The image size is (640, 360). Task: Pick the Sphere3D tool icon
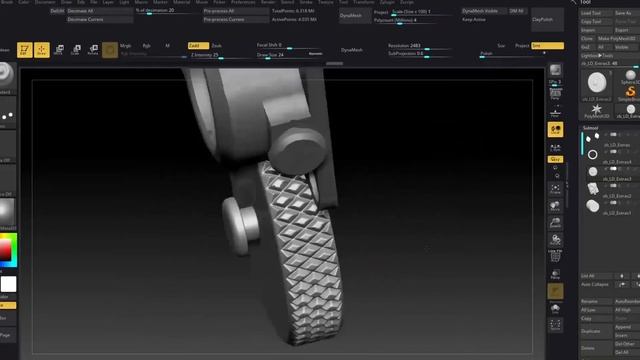tap(630, 76)
